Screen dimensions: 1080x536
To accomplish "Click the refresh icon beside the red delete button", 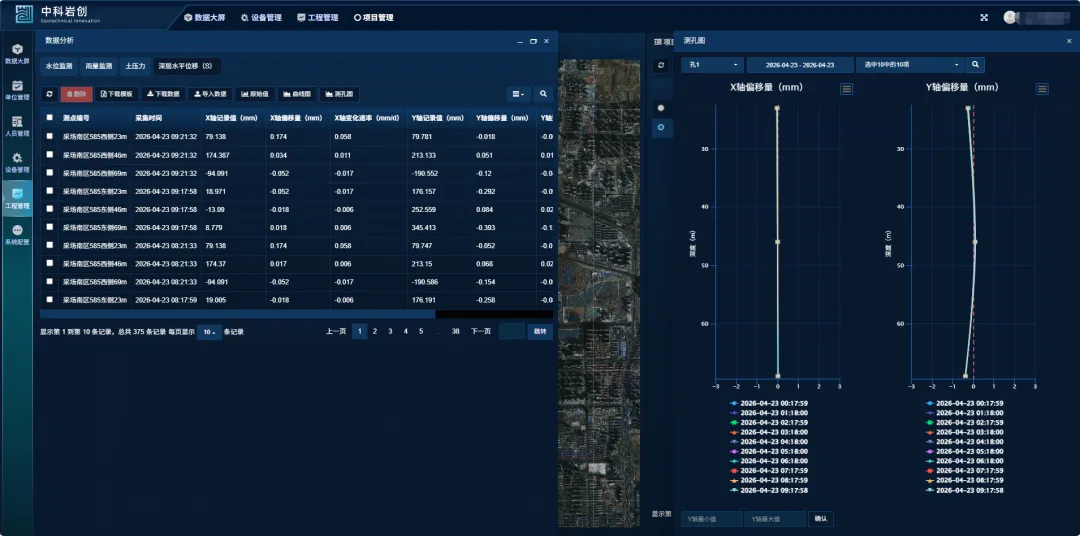I will coord(49,94).
